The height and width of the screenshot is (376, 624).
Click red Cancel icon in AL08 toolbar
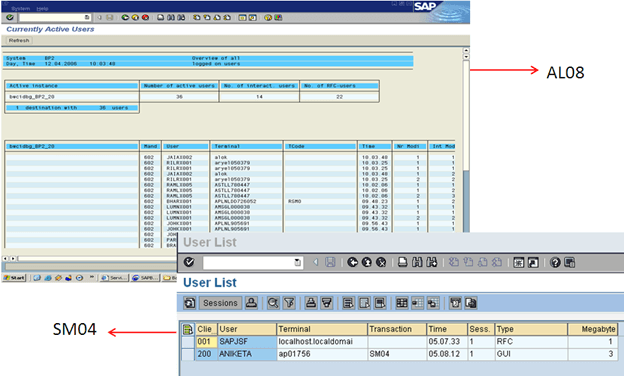145,18
